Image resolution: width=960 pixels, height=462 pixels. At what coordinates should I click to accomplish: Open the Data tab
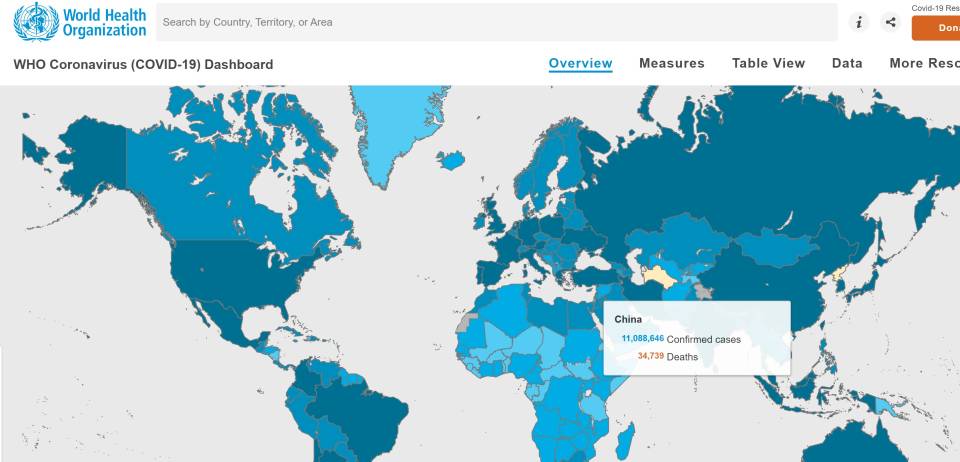[x=847, y=63]
